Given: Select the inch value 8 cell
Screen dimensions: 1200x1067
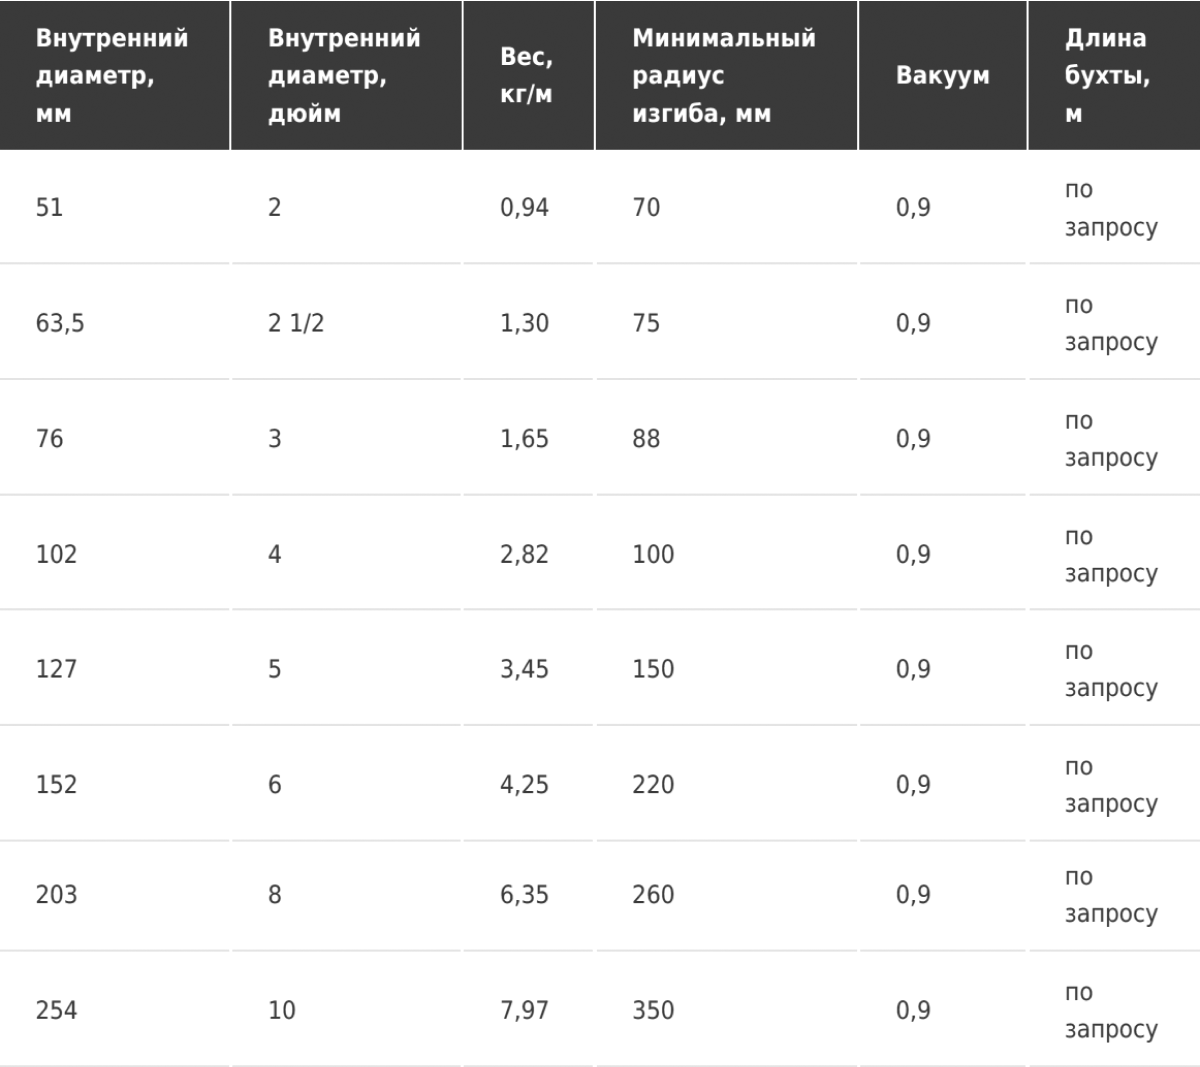Looking at the screenshot, I should pyautogui.click(x=346, y=894).
